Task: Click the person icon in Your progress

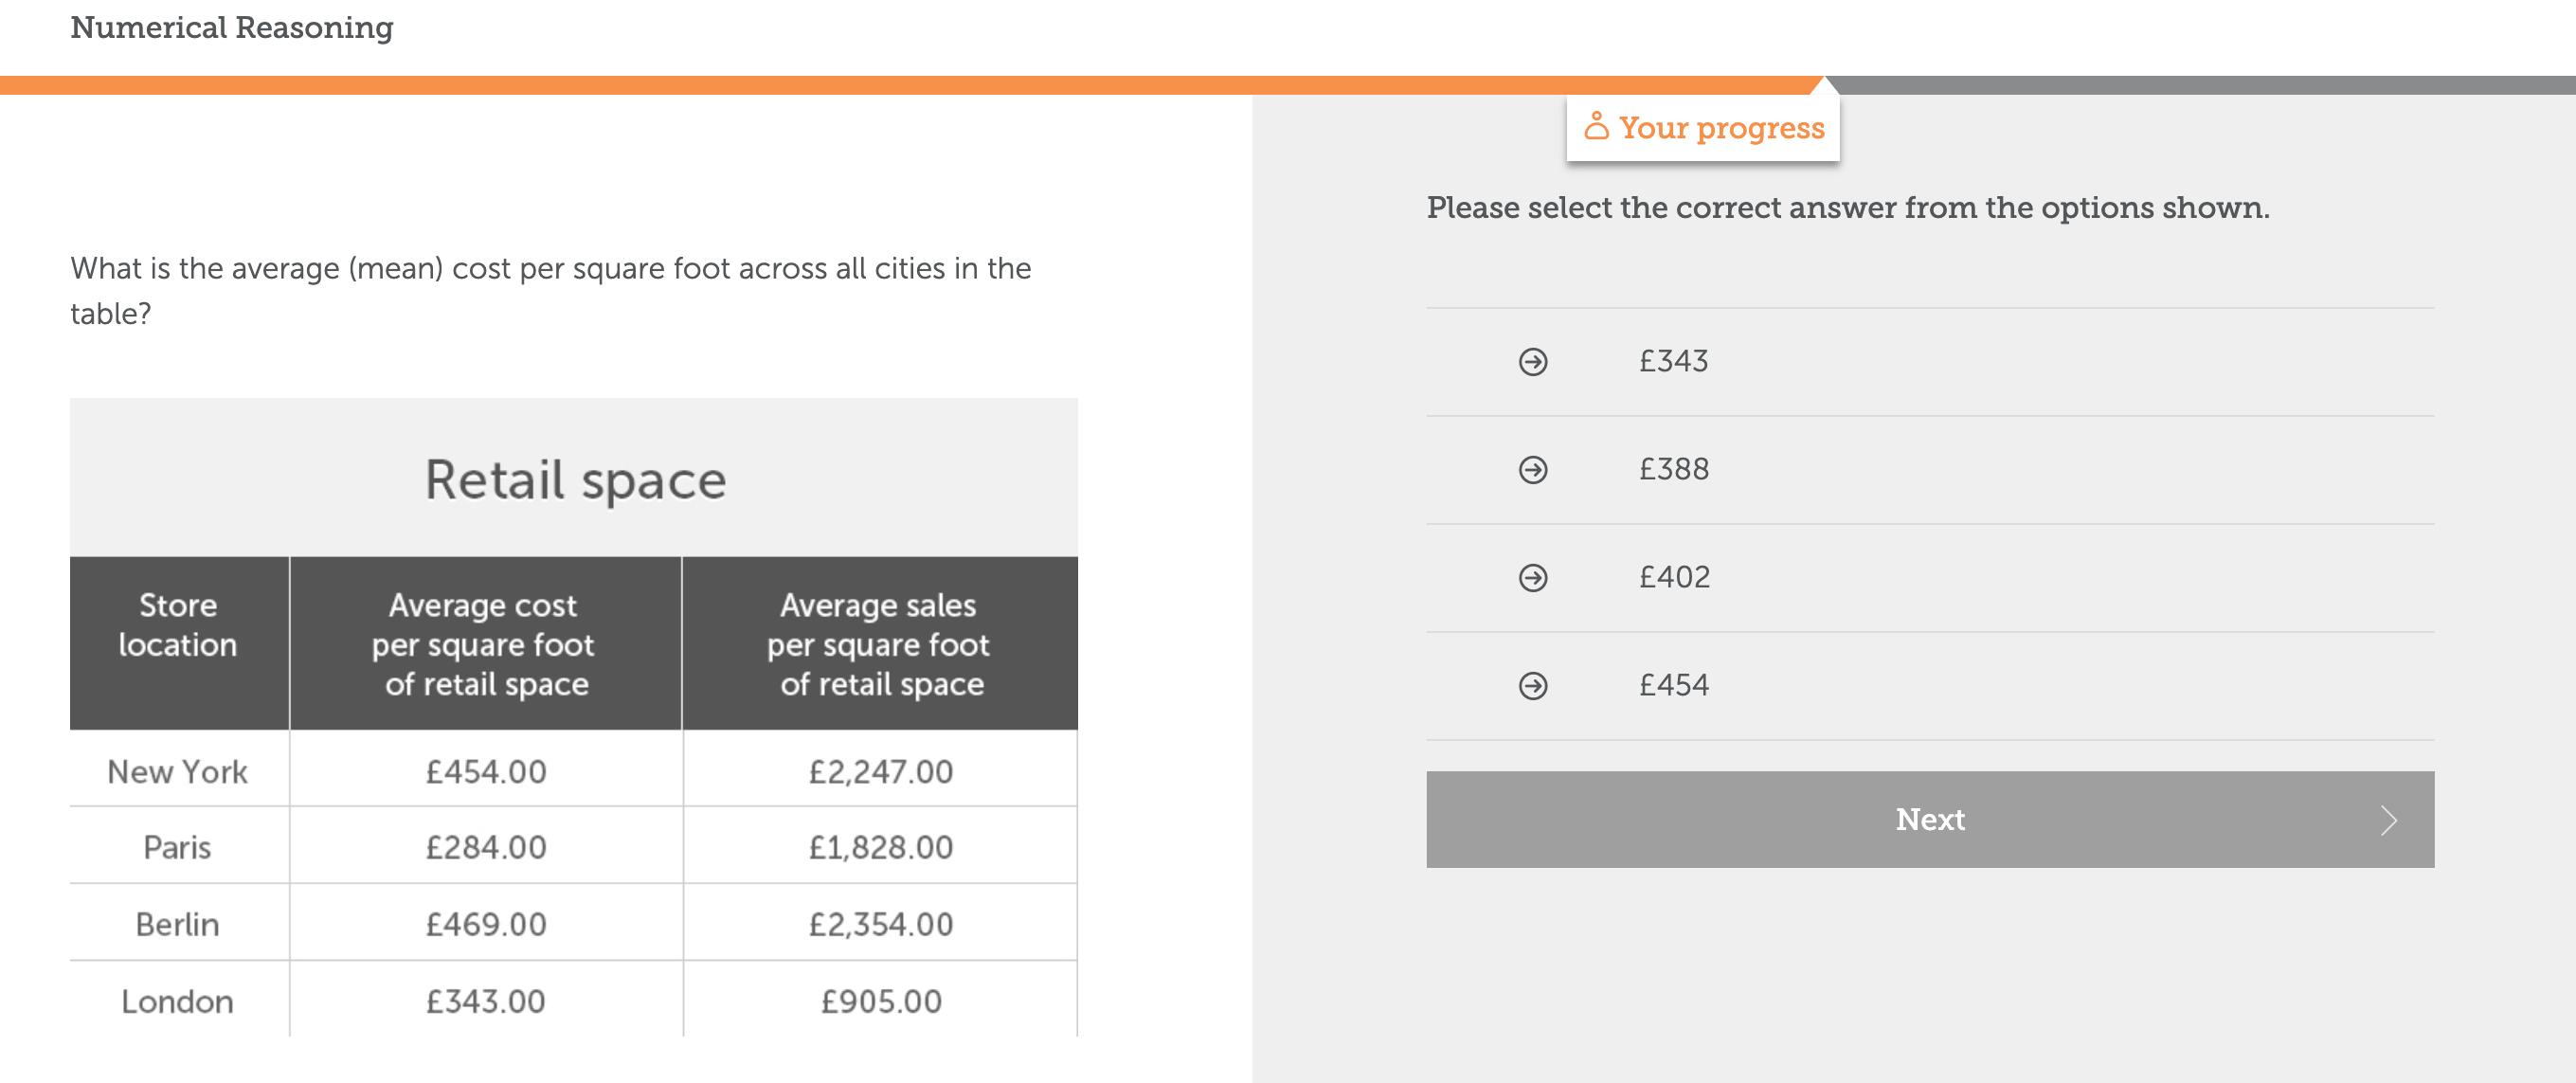Action: pos(1597,127)
